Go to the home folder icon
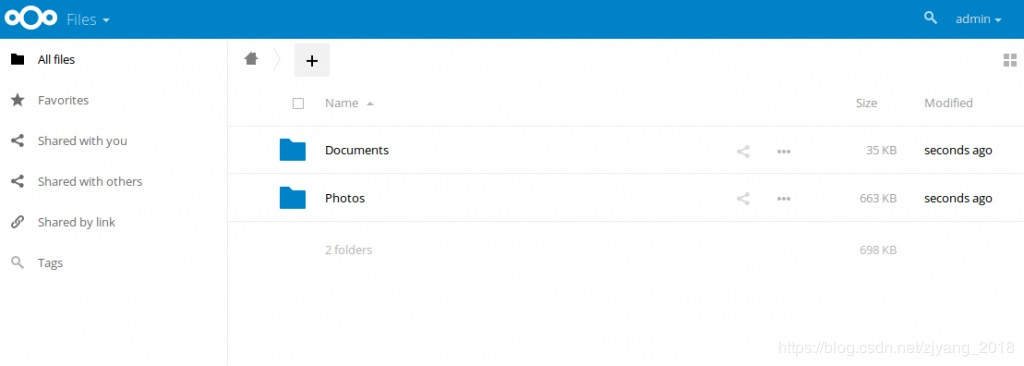This screenshot has width=1024, height=366. (251, 59)
